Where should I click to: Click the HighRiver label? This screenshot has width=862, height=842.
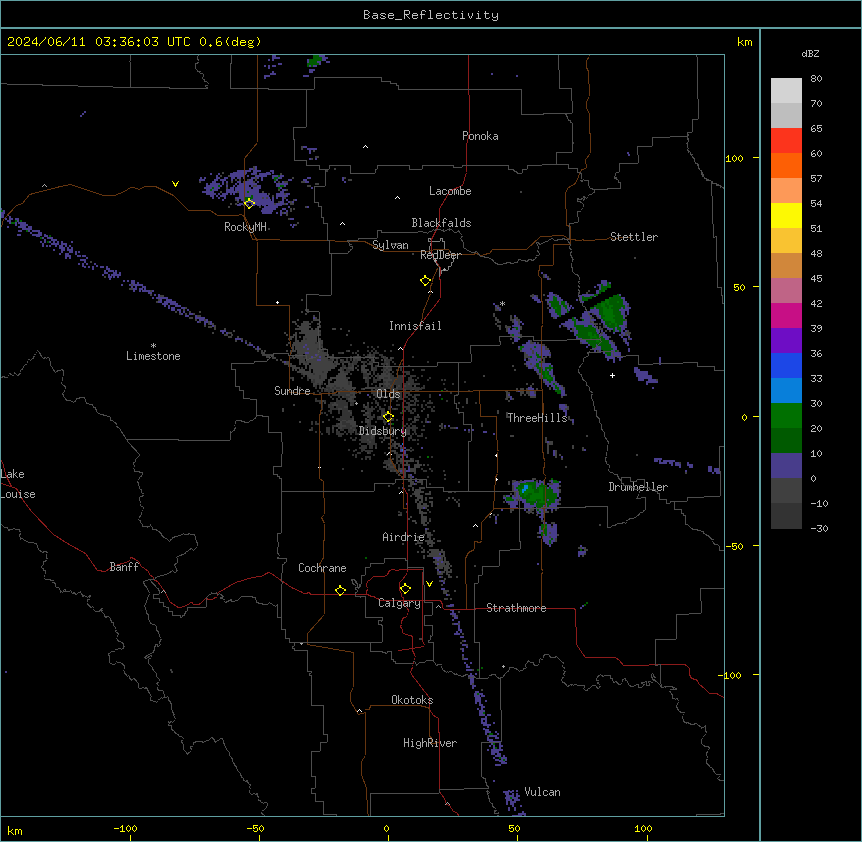point(430,743)
